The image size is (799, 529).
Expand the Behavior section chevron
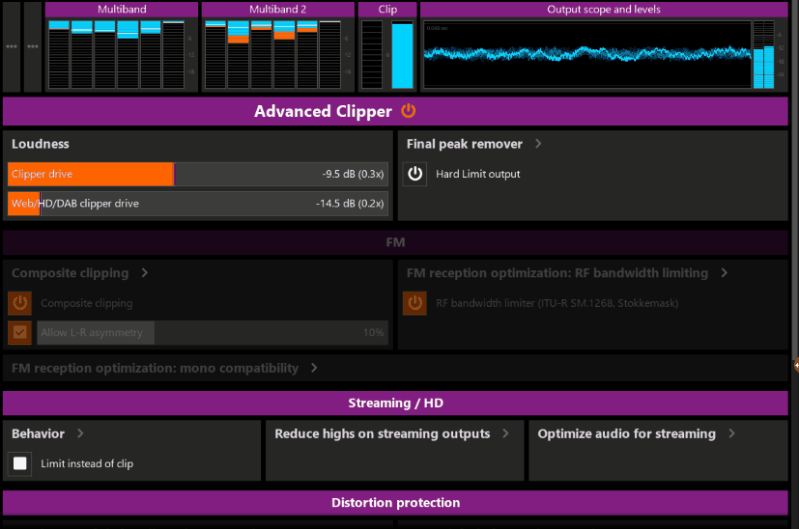point(80,434)
